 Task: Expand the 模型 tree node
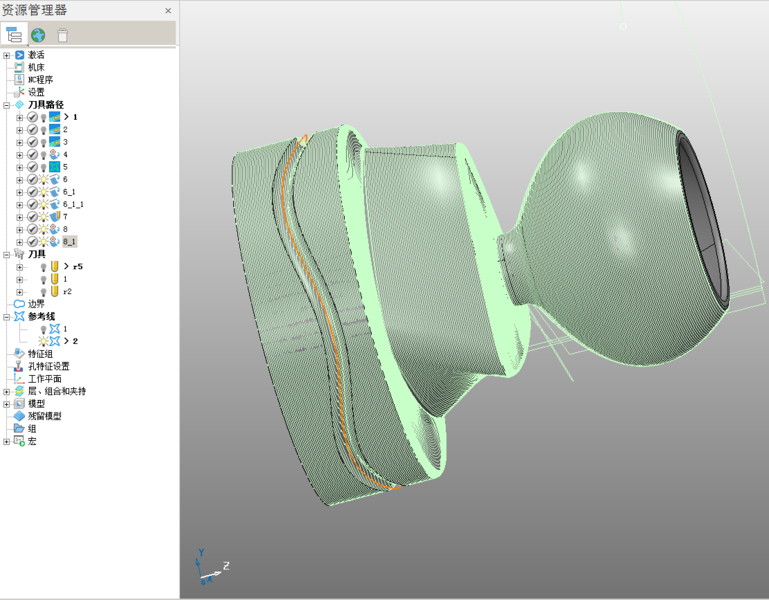7,404
